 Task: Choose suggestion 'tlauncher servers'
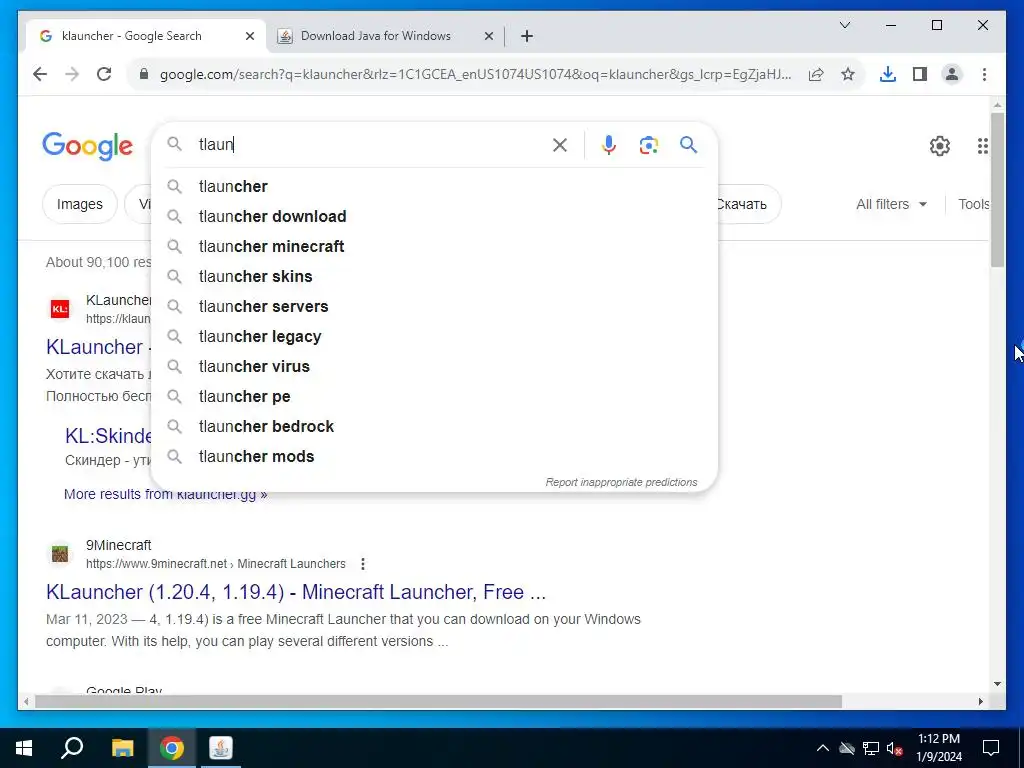(x=434, y=306)
